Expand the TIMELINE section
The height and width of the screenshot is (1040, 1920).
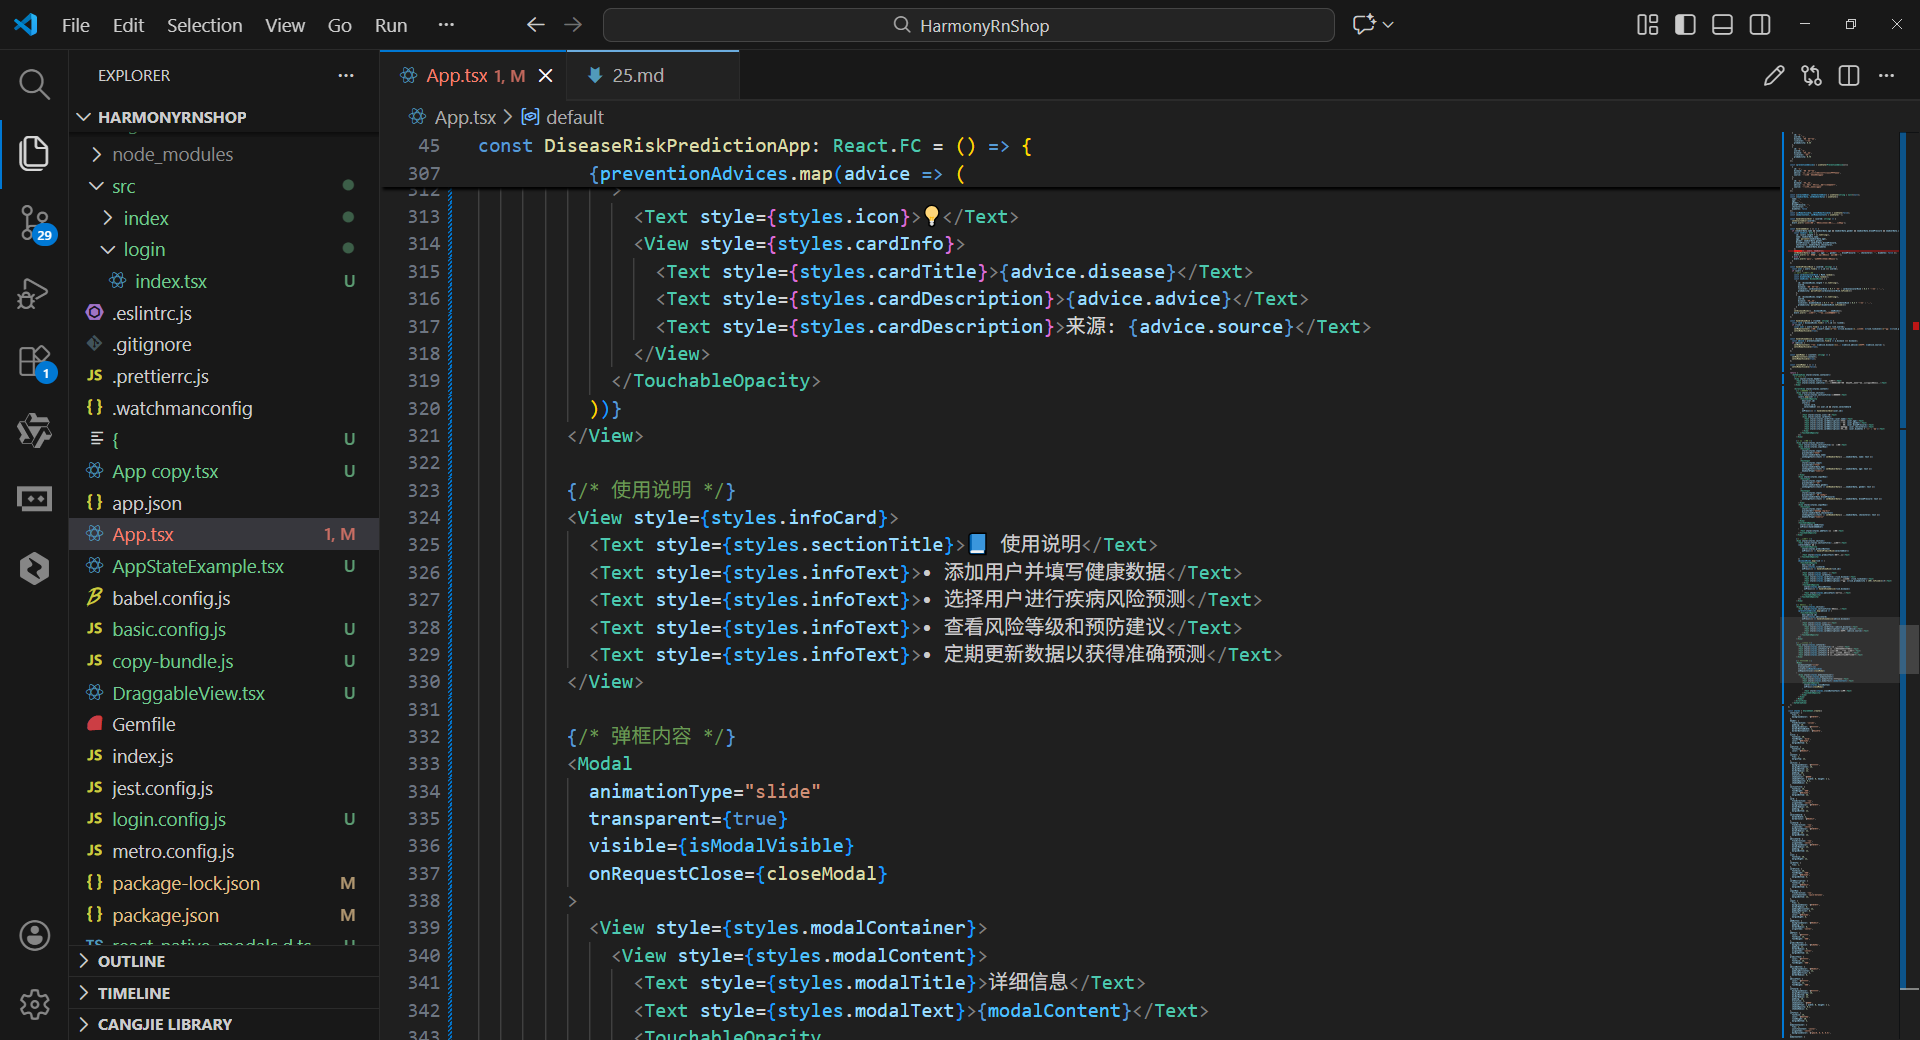(224, 993)
